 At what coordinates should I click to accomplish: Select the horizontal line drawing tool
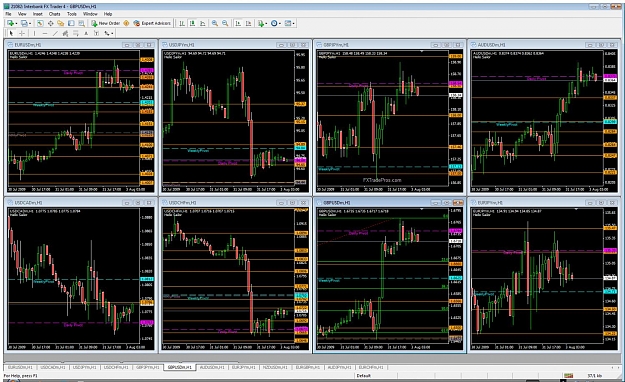45,33
